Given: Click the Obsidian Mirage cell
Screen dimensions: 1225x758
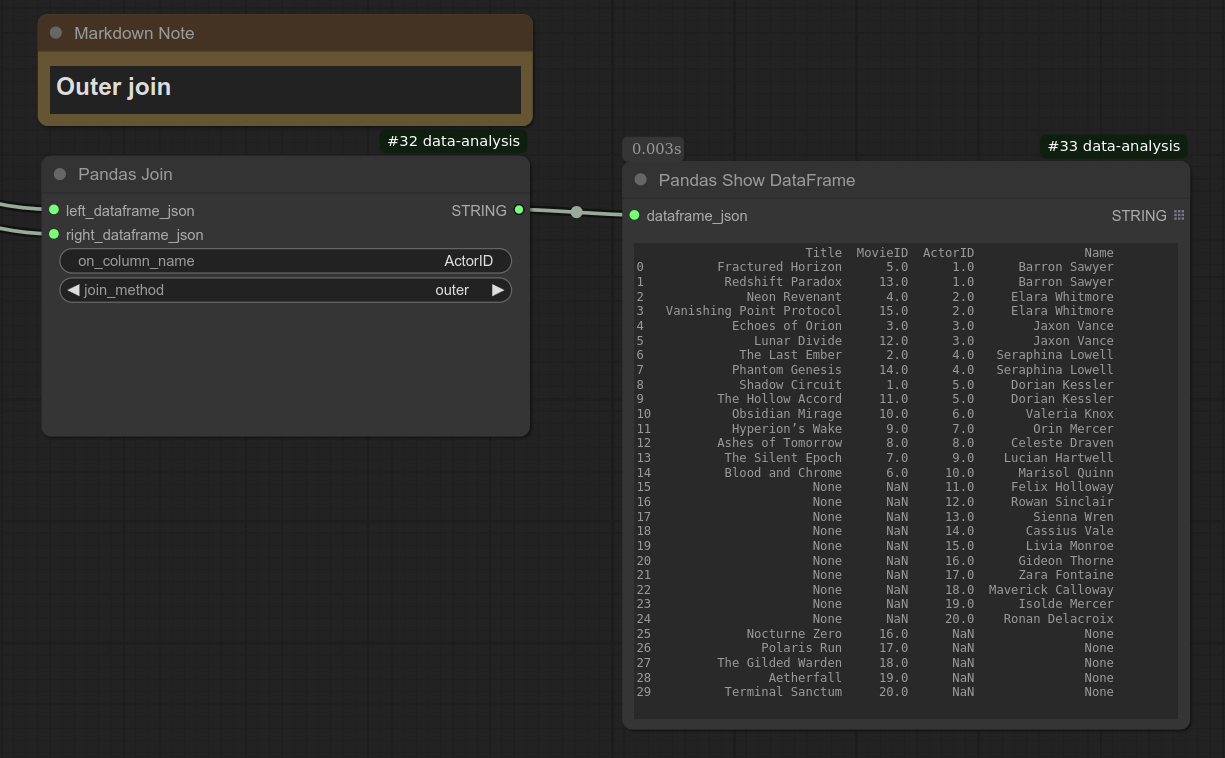Looking at the screenshot, I should click(787, 414).
